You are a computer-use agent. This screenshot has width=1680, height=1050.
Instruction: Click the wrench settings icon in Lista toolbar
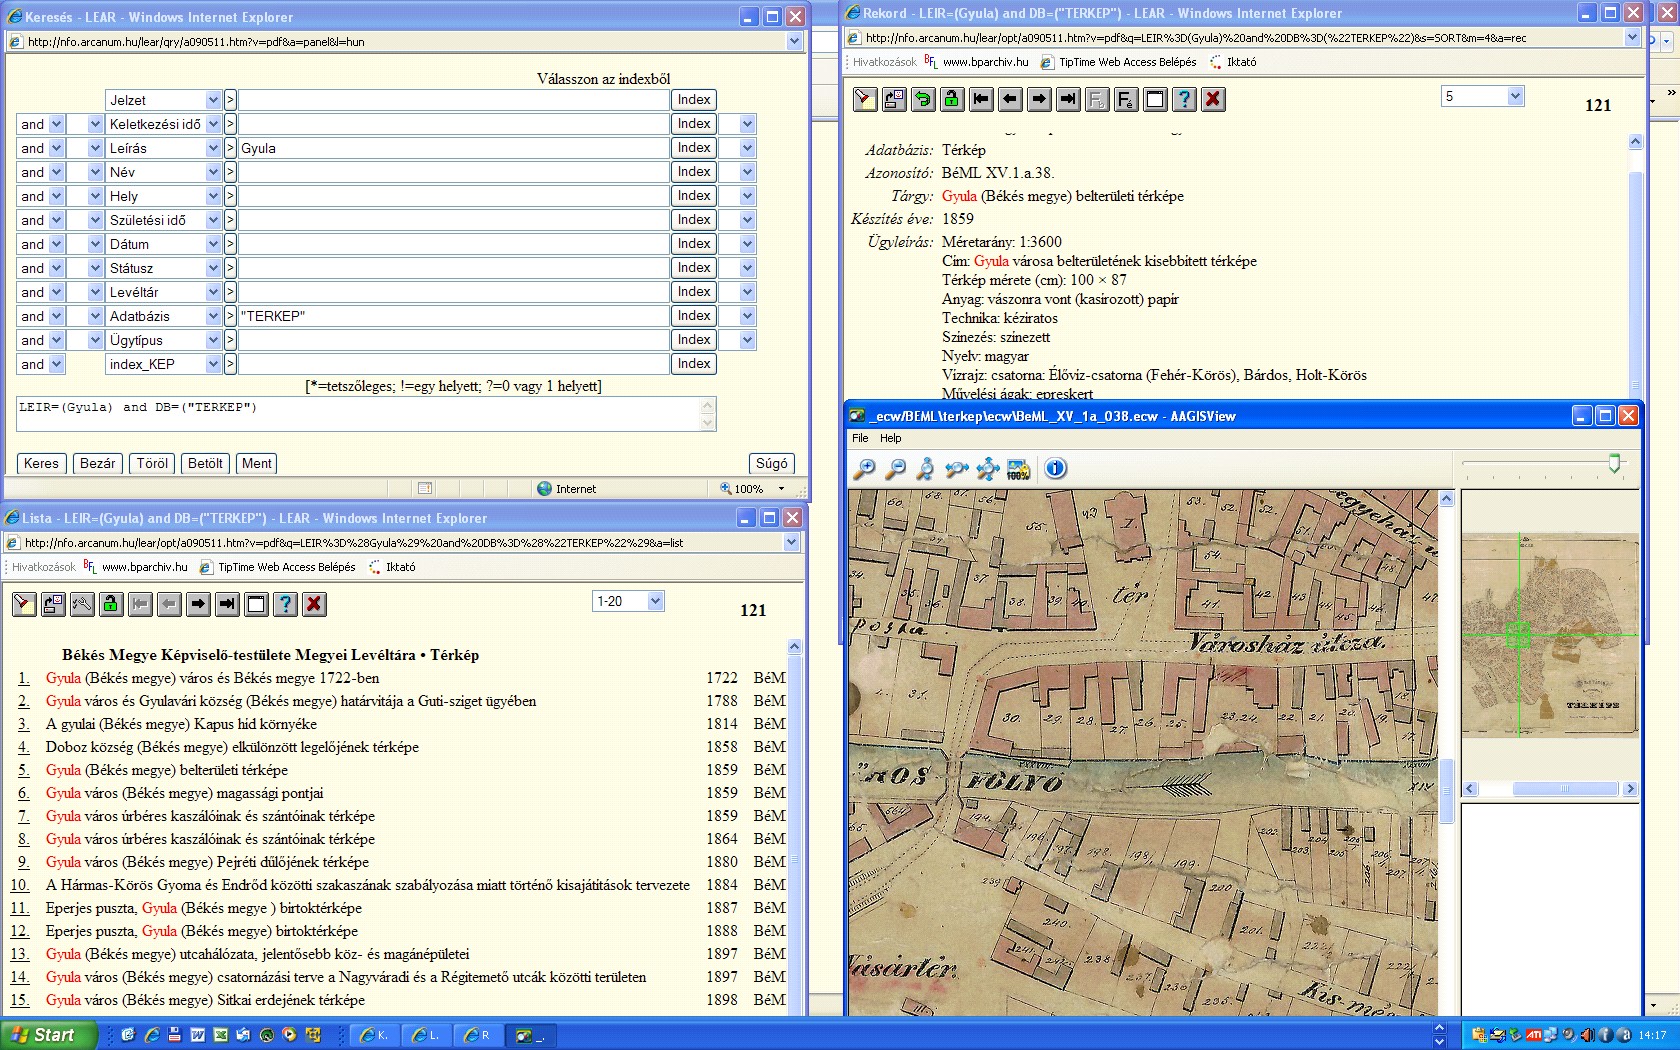click(x=82, y=604)
